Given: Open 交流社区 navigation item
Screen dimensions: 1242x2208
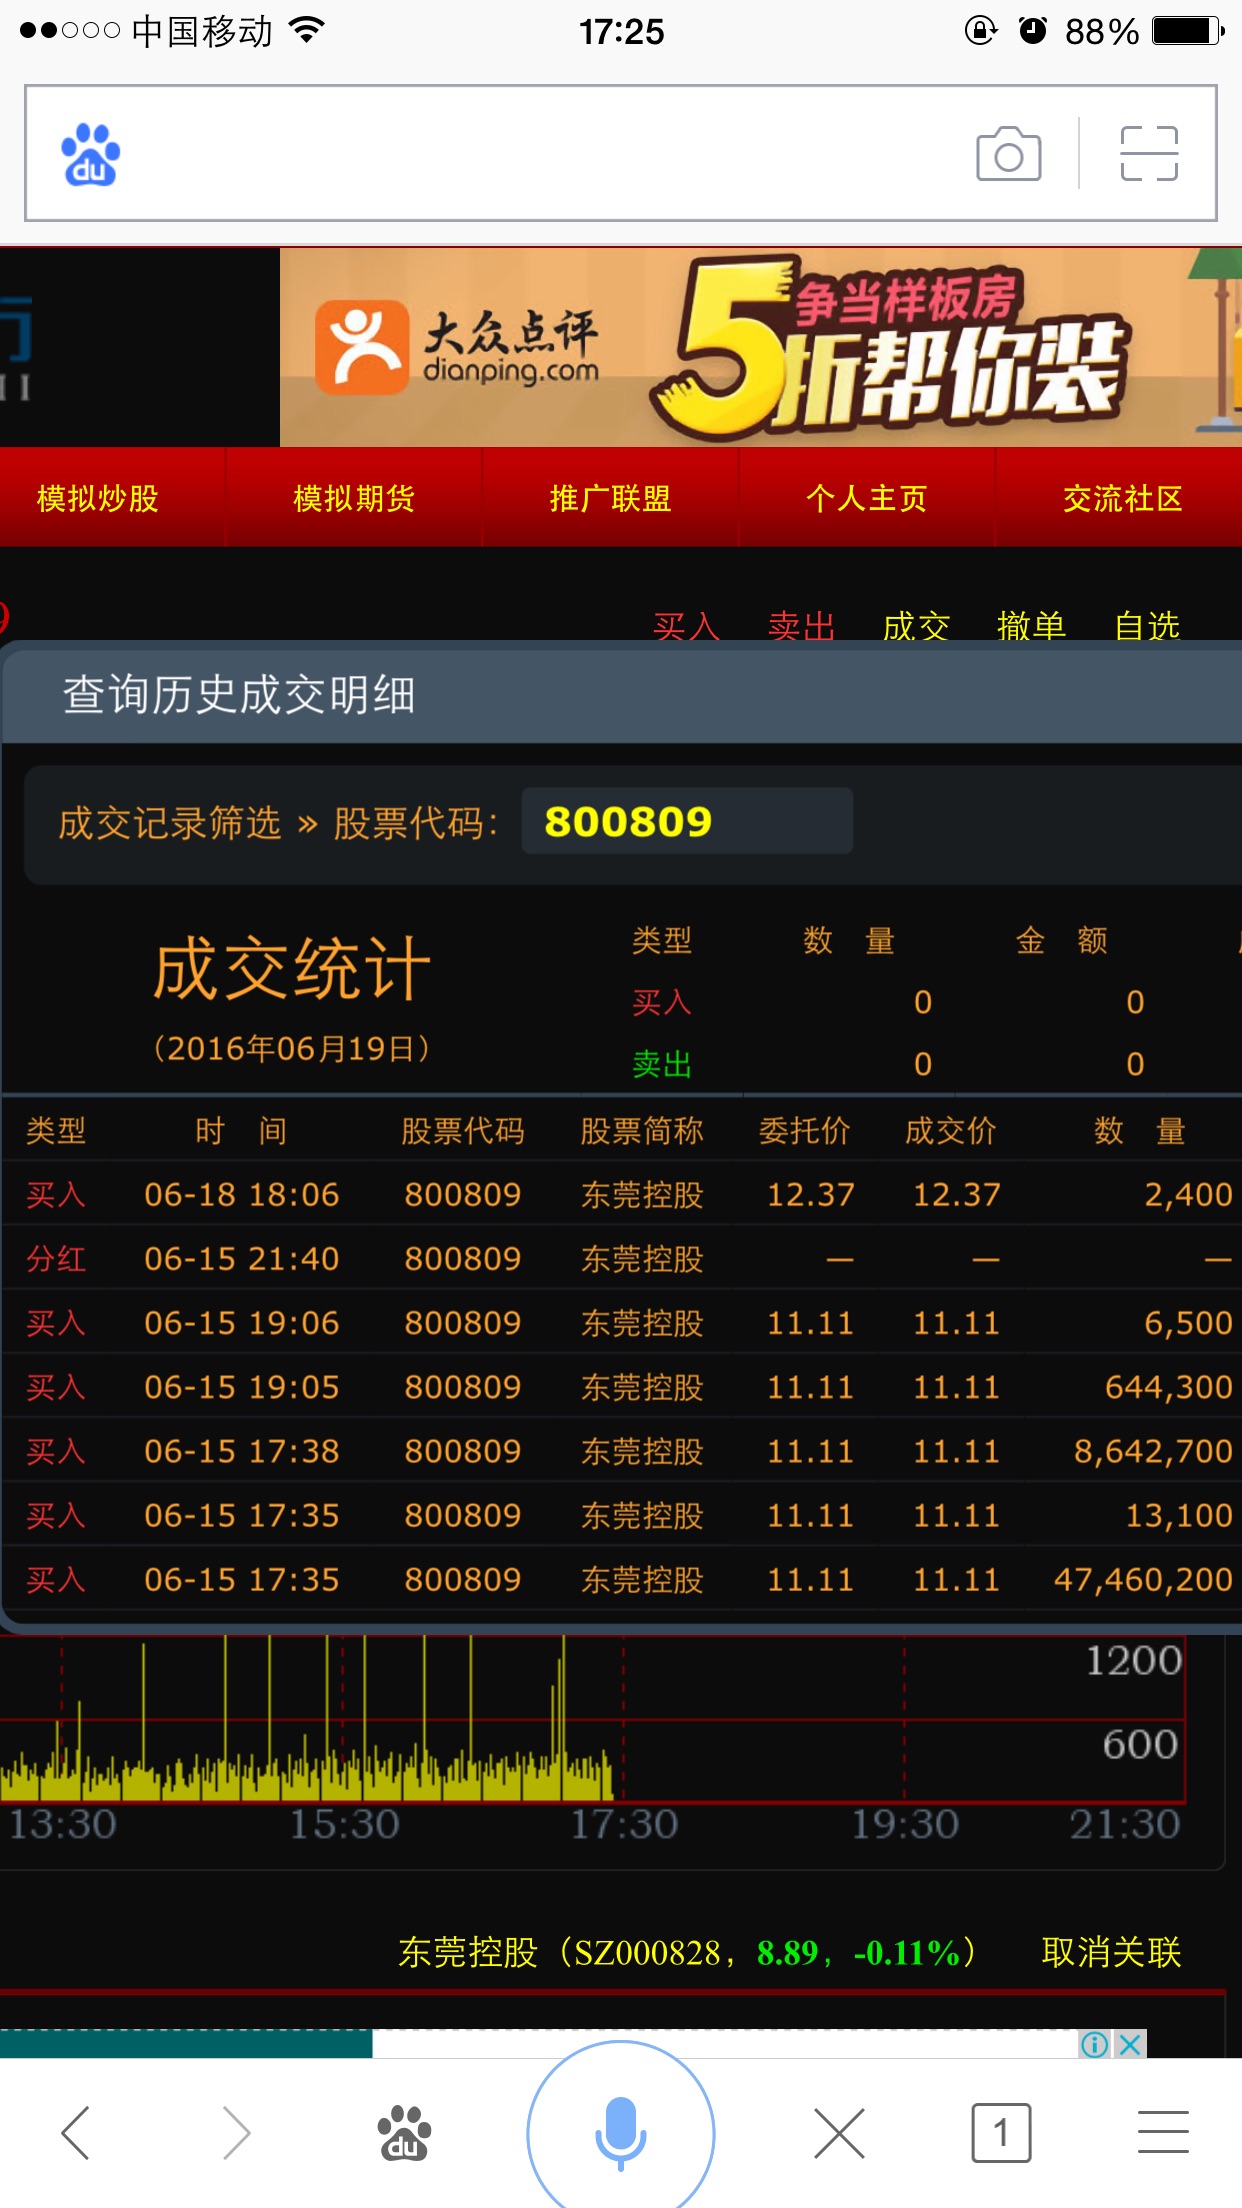Looking at the screenshot, I should tap(1122, 498).
